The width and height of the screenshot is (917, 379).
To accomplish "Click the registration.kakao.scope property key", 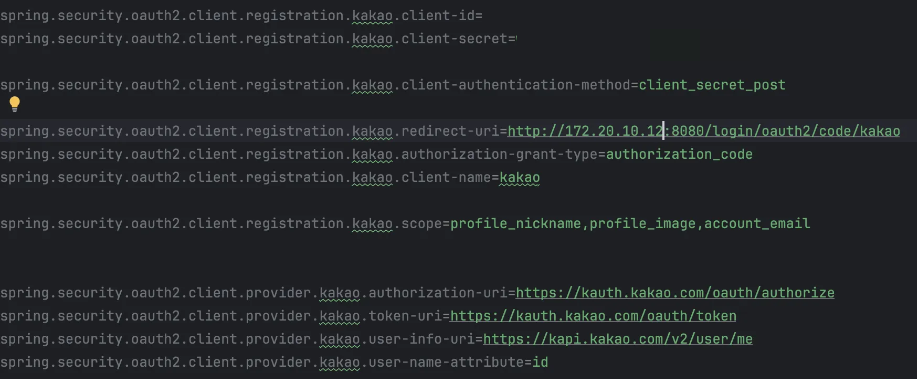I will 222,224.
